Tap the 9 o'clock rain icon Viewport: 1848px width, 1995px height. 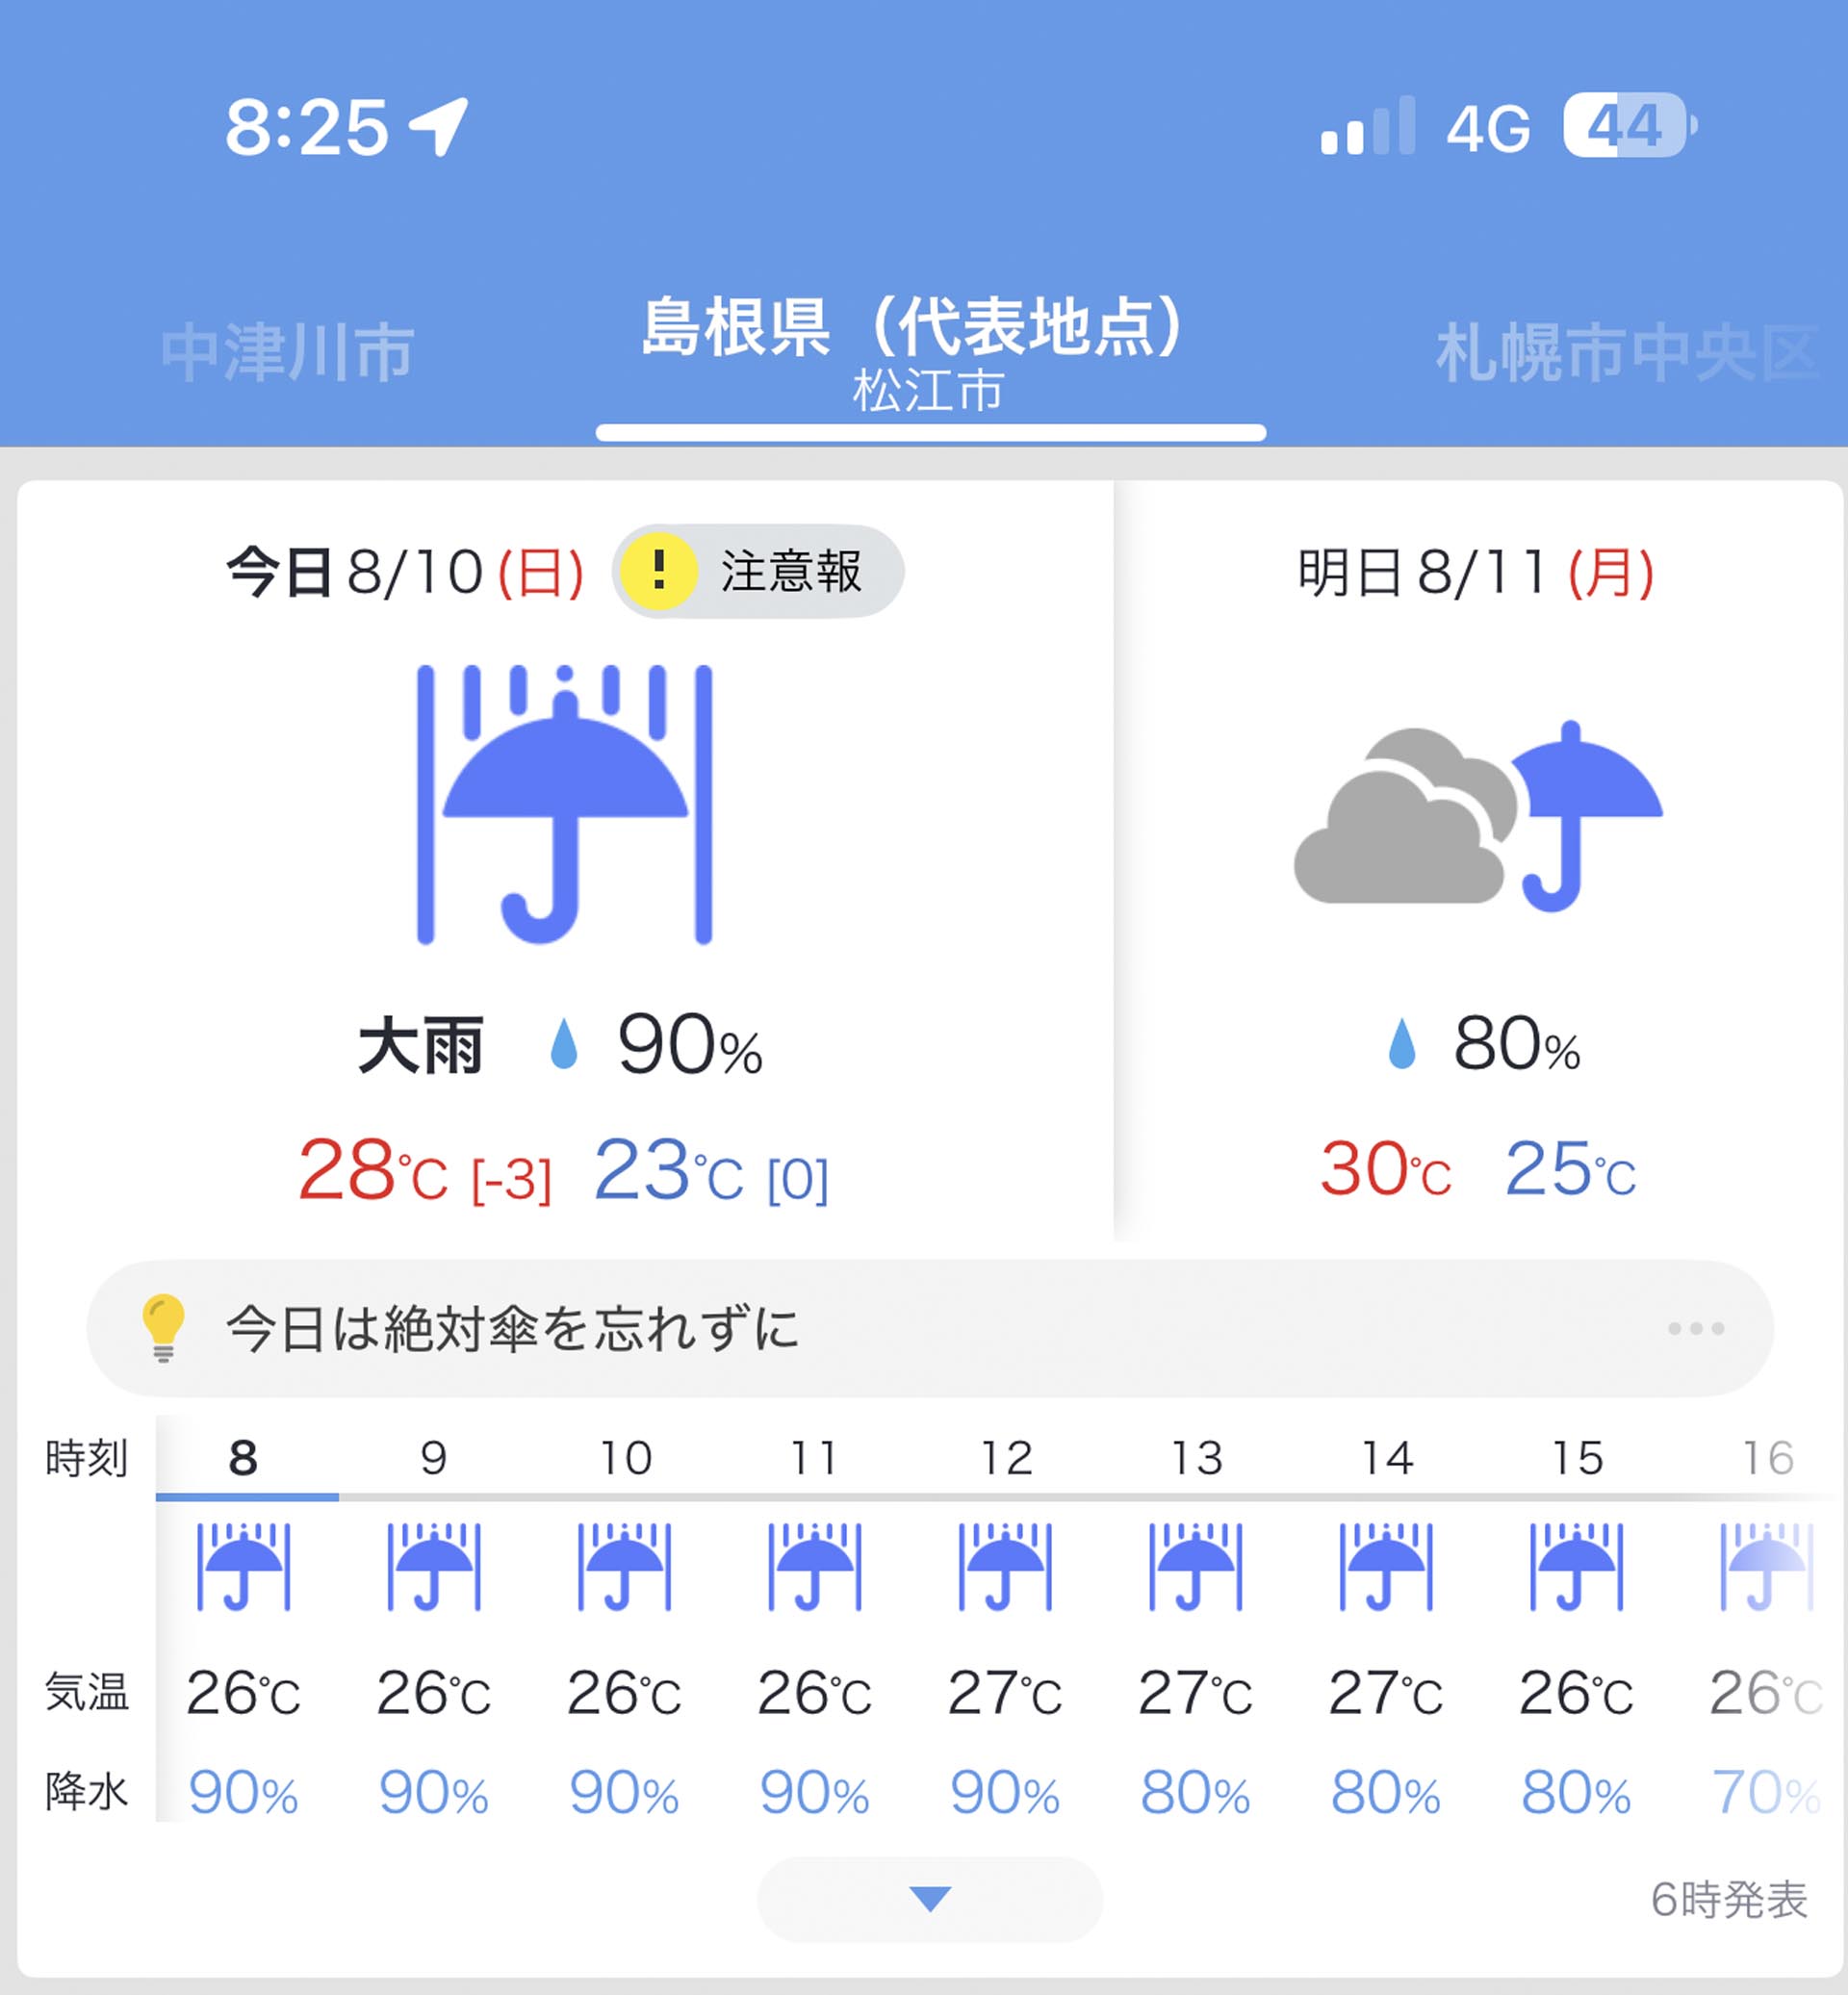(434, 1567)
